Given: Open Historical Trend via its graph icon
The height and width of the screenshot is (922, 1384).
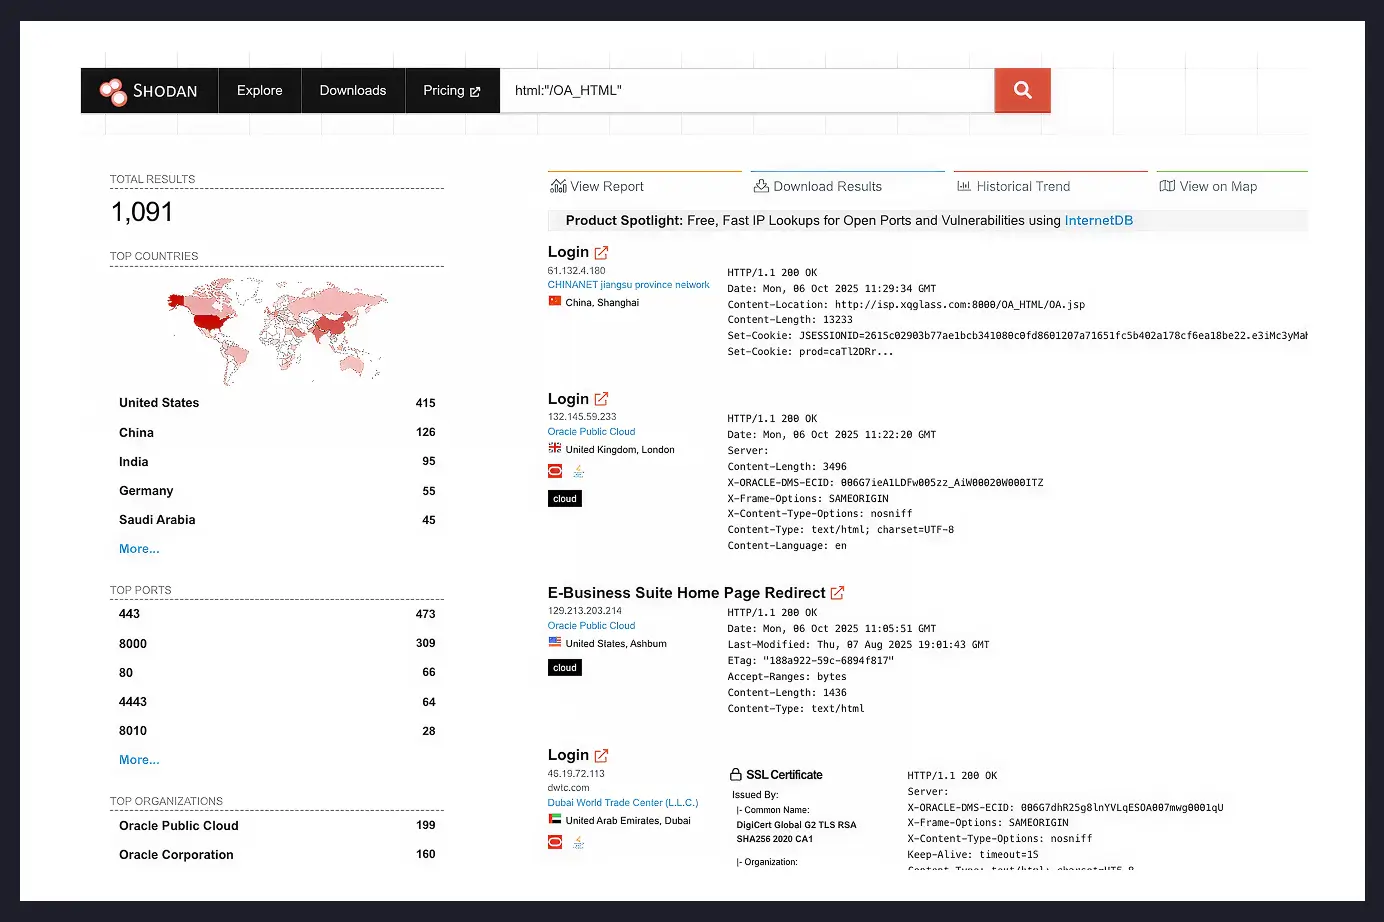Looking at the screenshot, I should click(x=965, y=186).
